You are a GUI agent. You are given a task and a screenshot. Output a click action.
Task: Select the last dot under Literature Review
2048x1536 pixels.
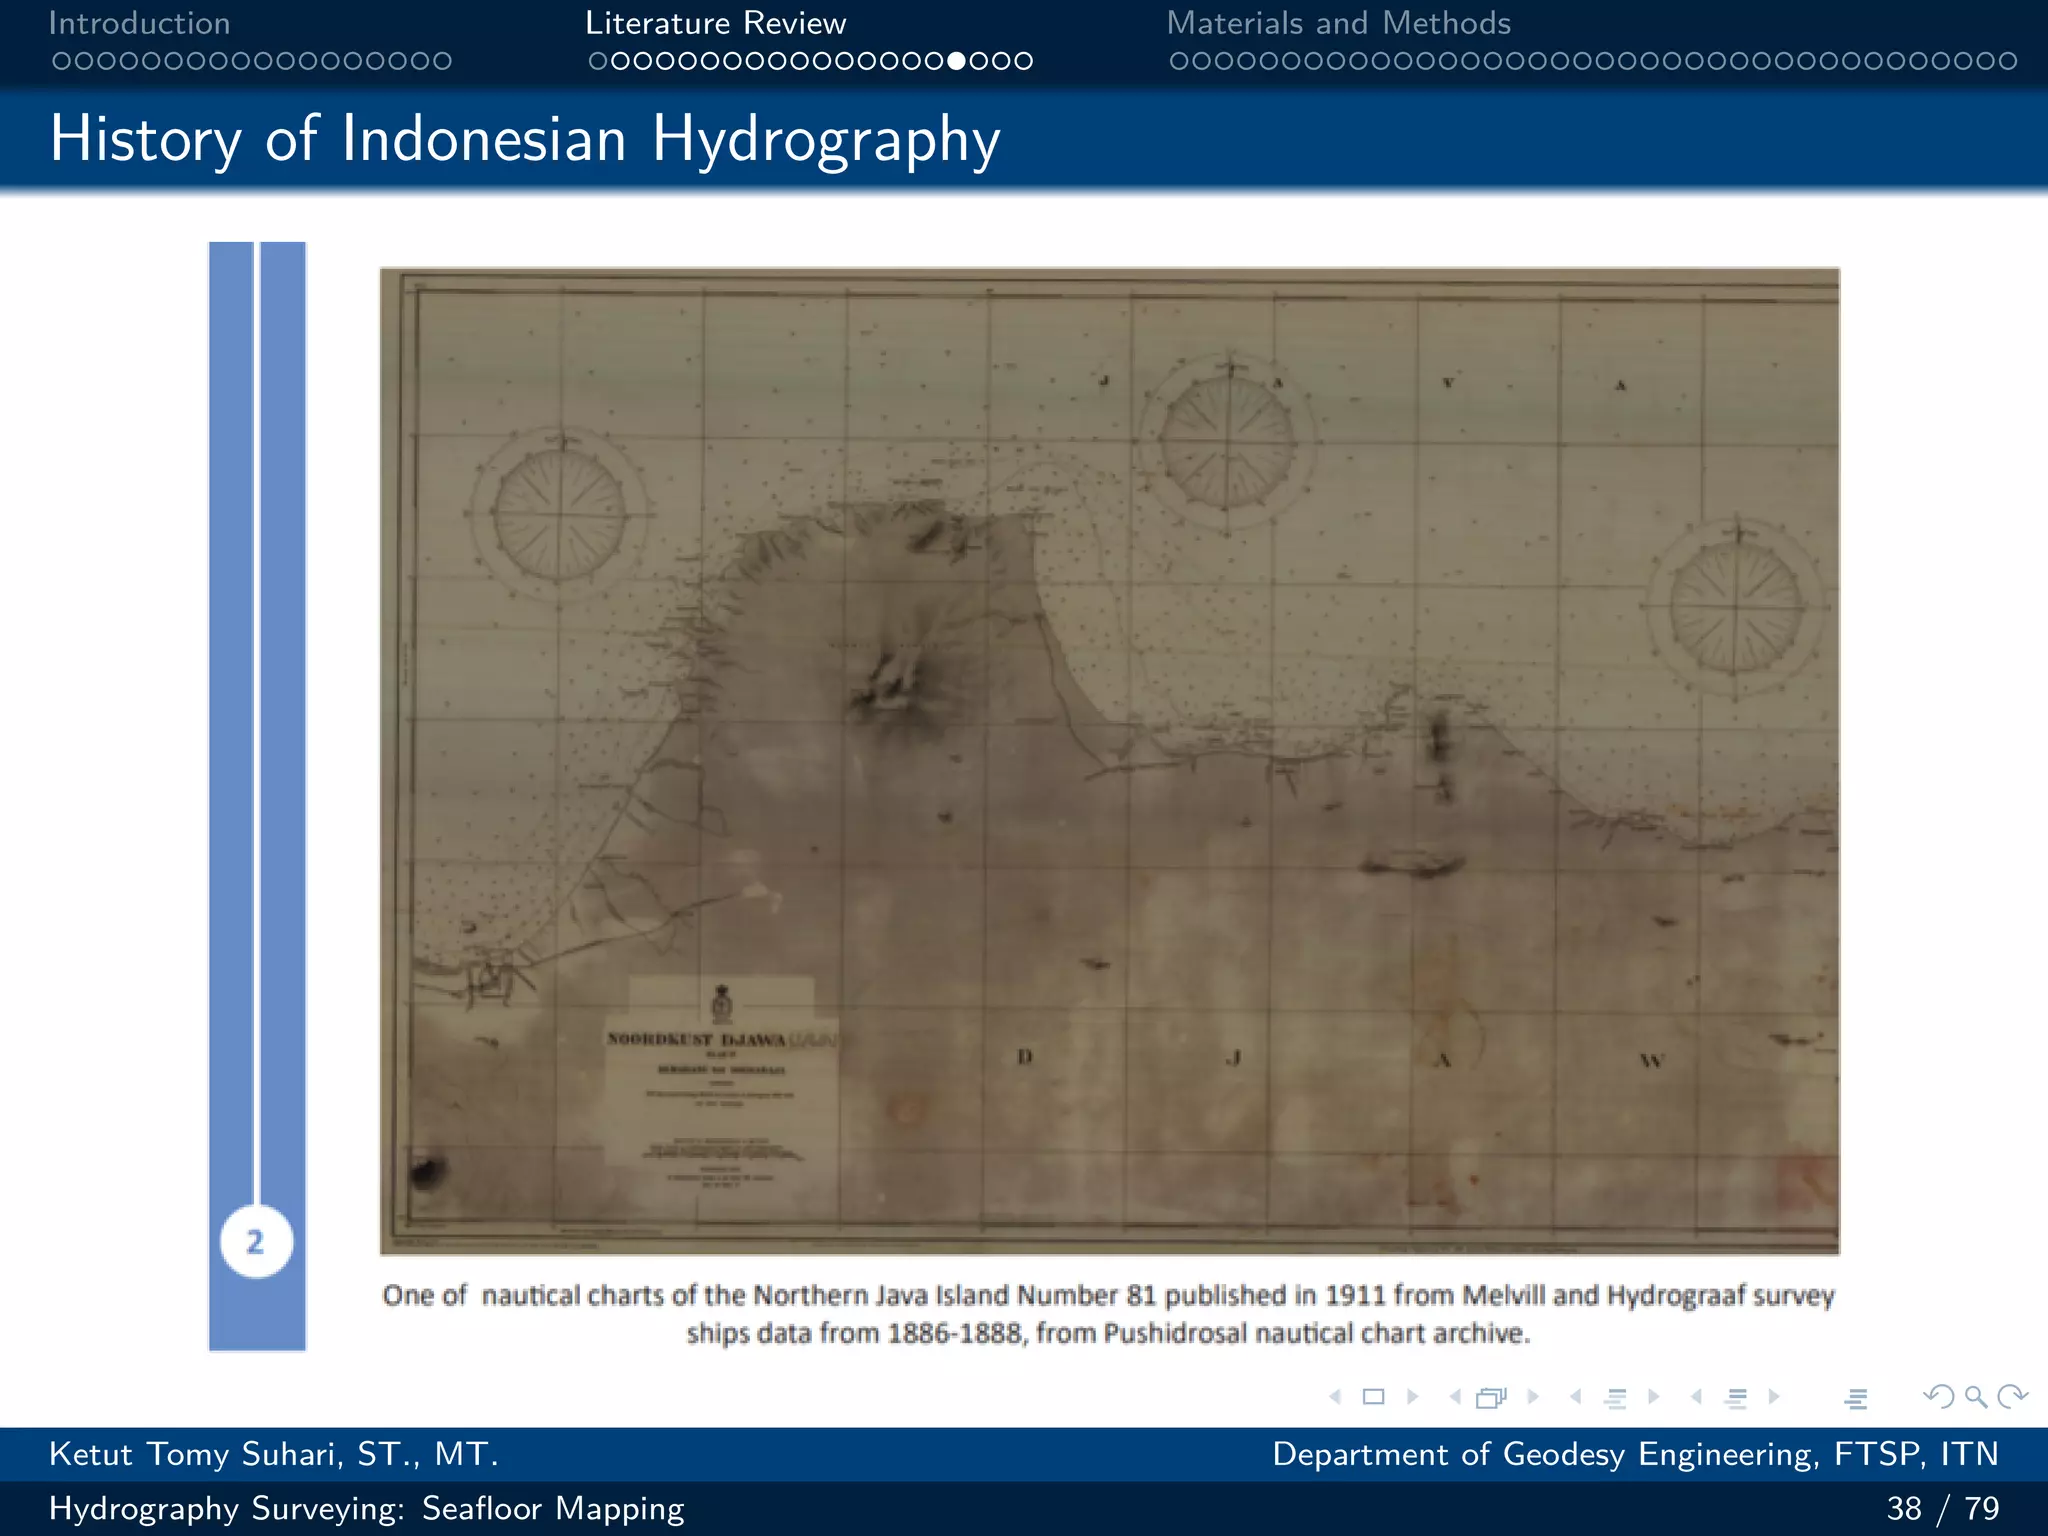pos(1023,61)
